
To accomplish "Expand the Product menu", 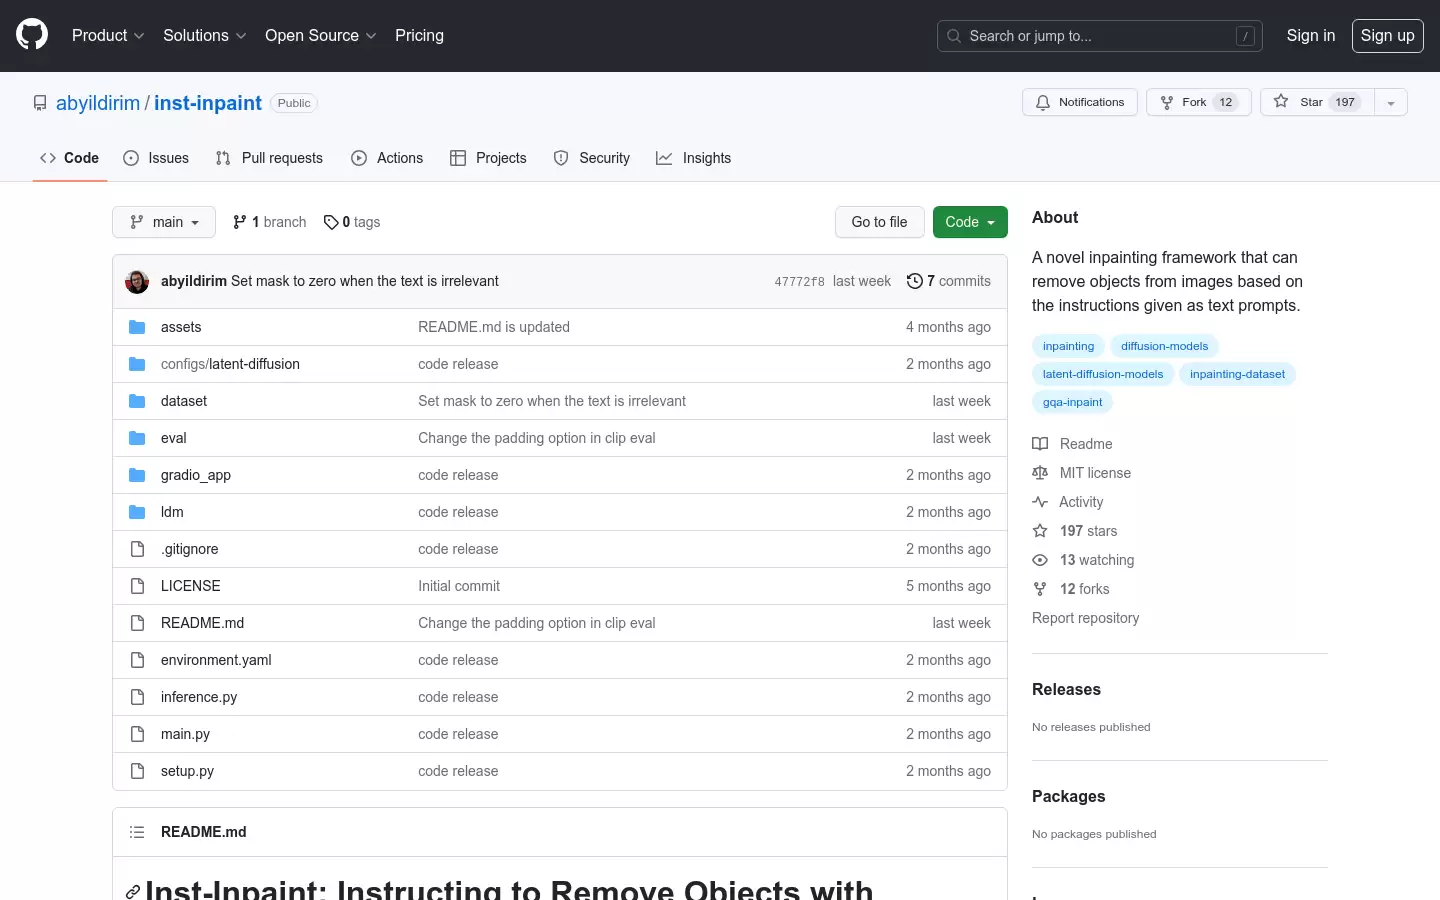I will tap(108, 35).
